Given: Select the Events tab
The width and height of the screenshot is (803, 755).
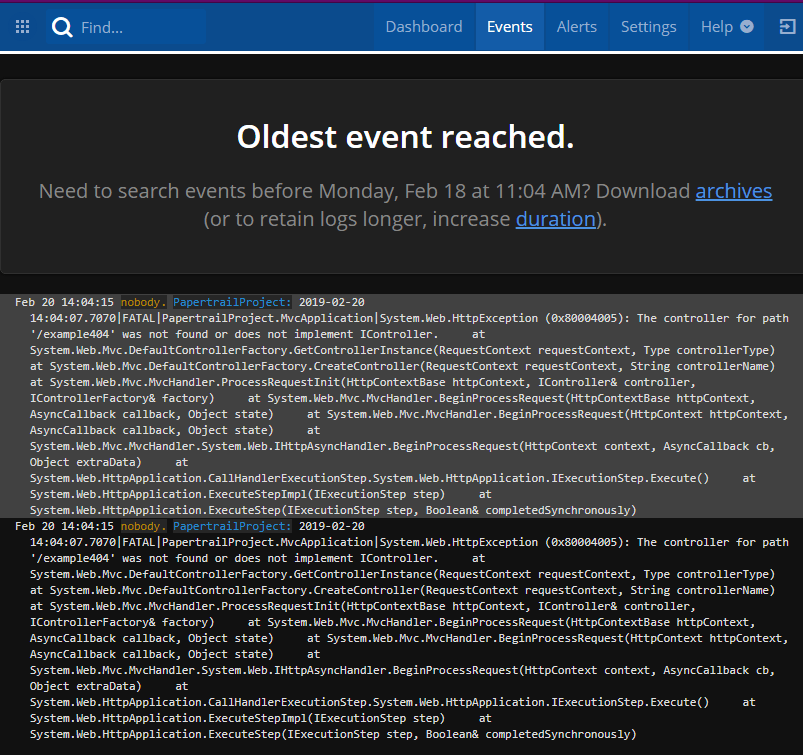Looking at the screenshot, I should coord(509,27).
